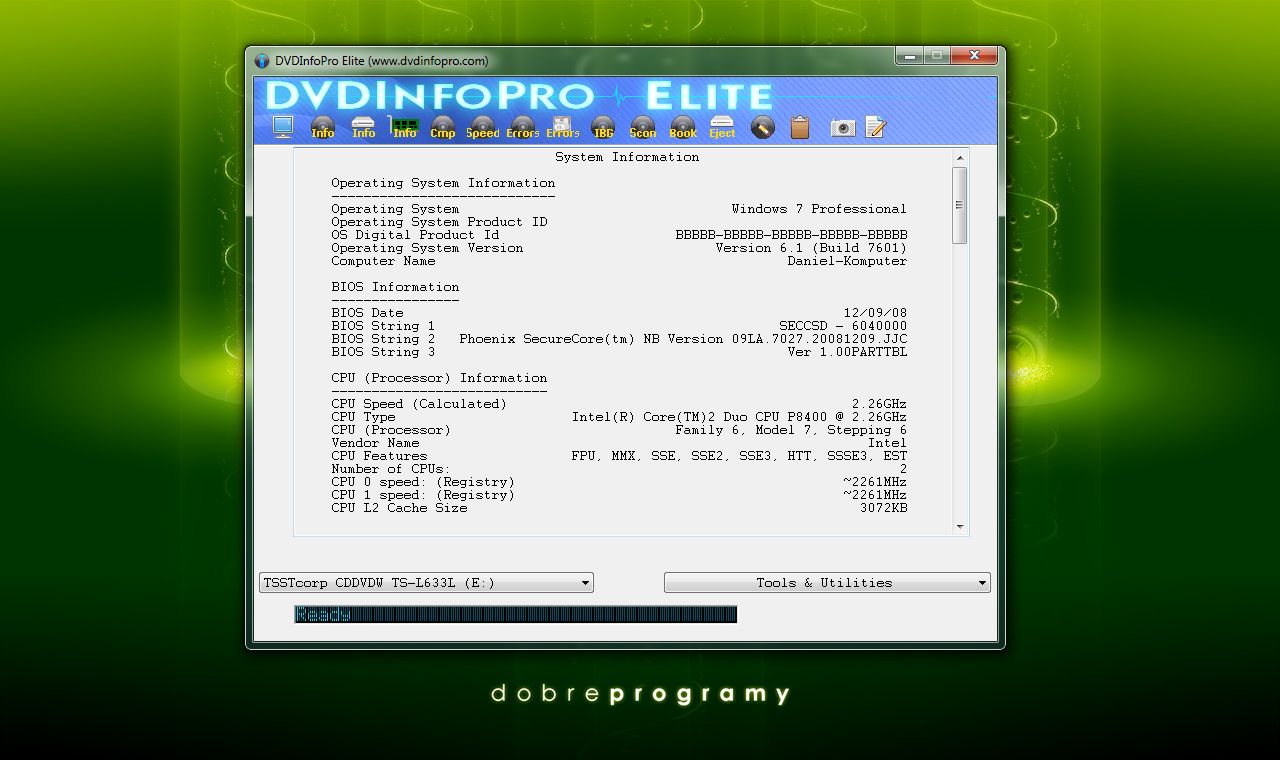Click the 'System Information' heading
Screen dimensions: 1280x760
point(627,157)
